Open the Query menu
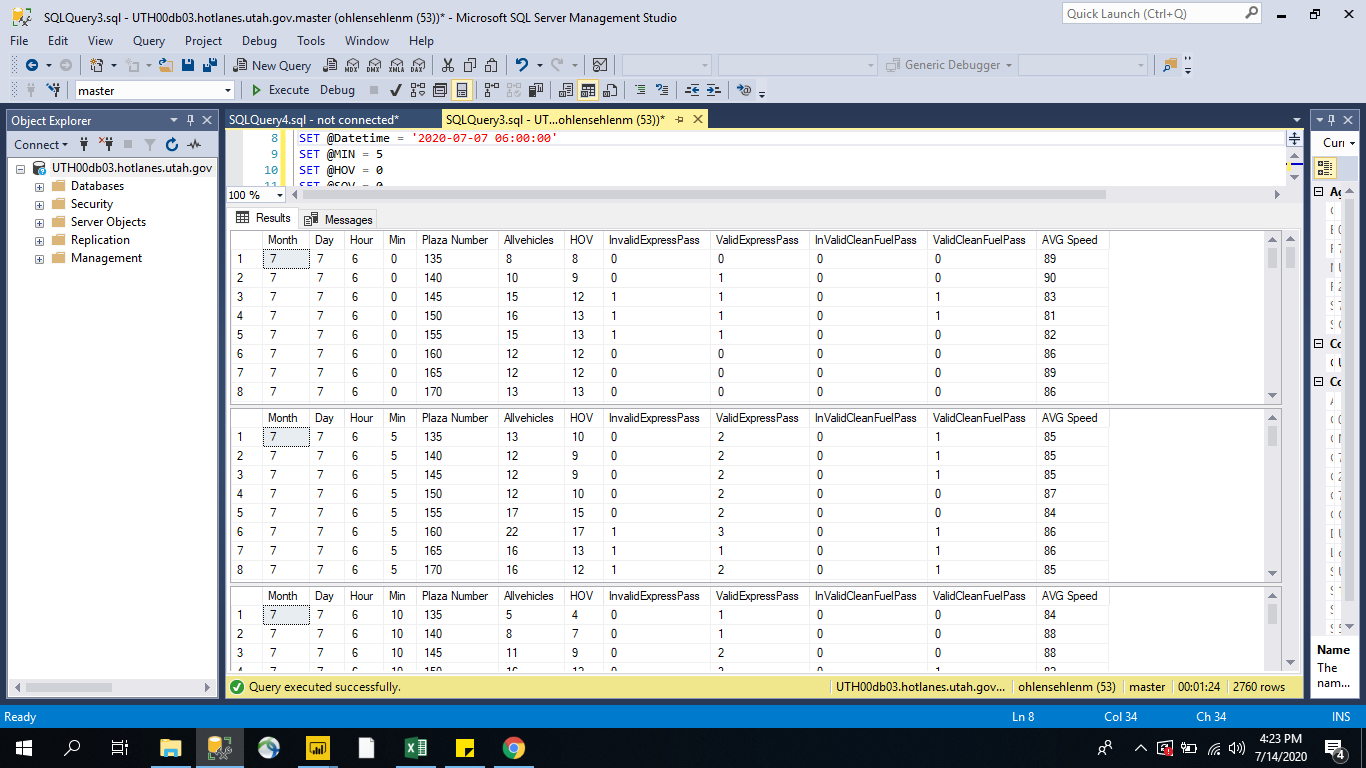 click(149, 41)
